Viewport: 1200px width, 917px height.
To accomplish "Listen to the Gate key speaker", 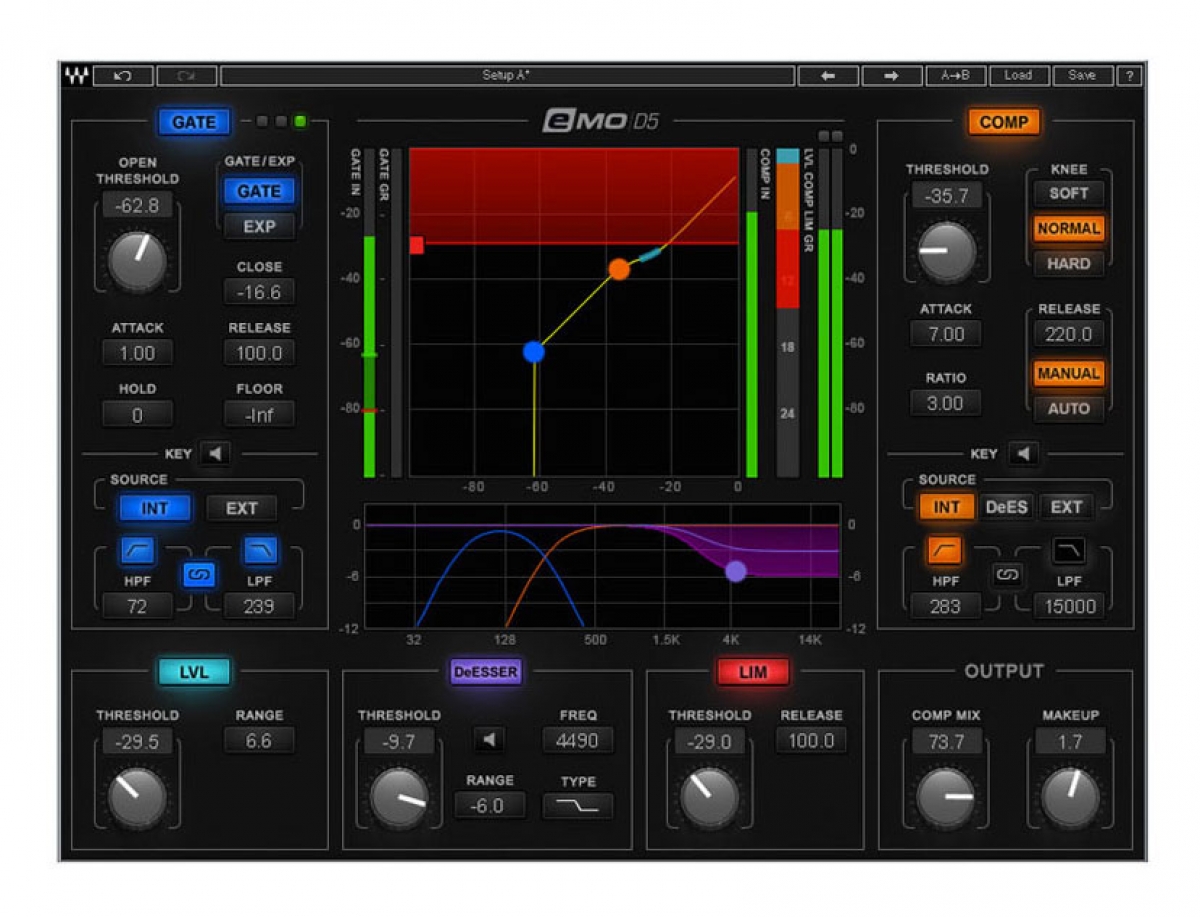I will 214,454.
